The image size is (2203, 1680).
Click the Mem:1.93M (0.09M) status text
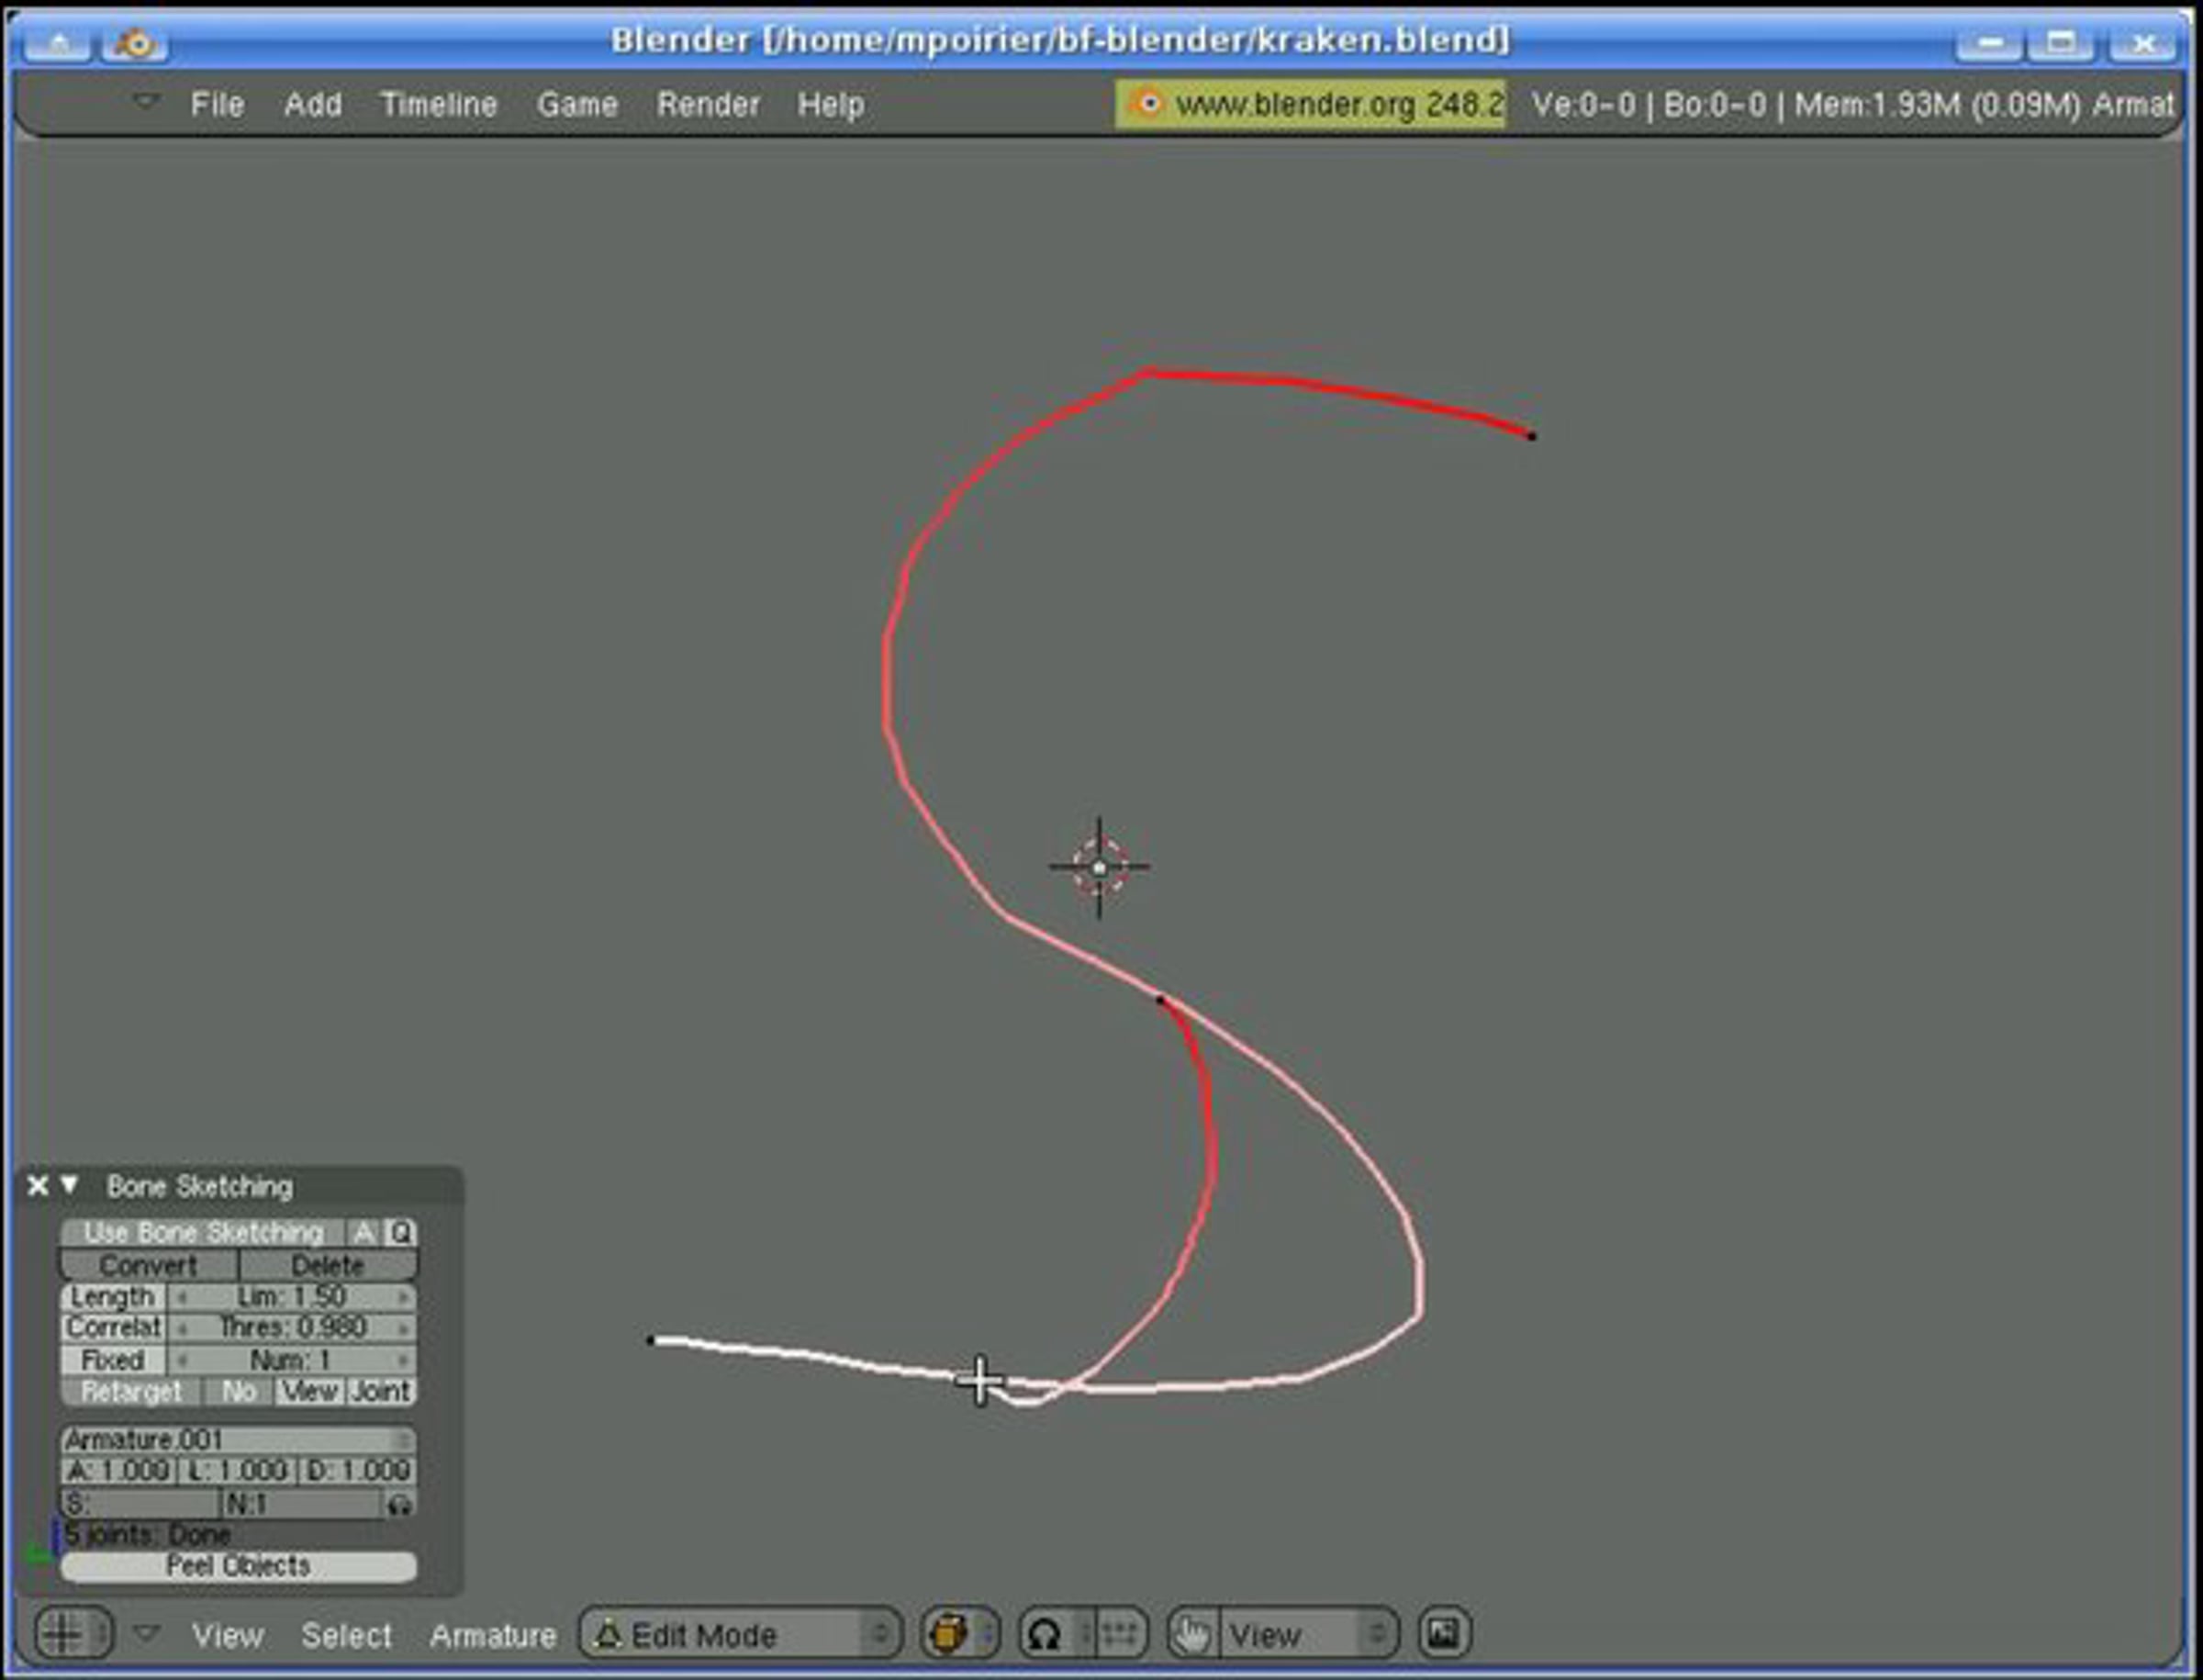(x=1937, y=104)
